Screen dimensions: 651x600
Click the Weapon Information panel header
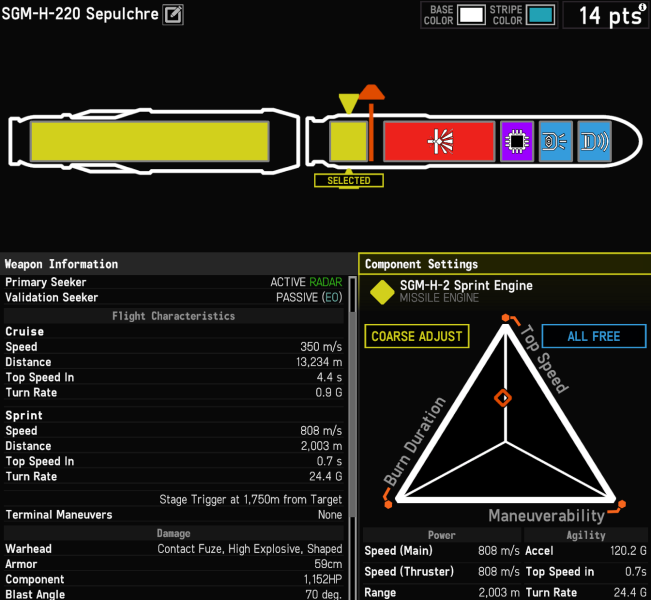pyautogui.click(x=178, y=264)
